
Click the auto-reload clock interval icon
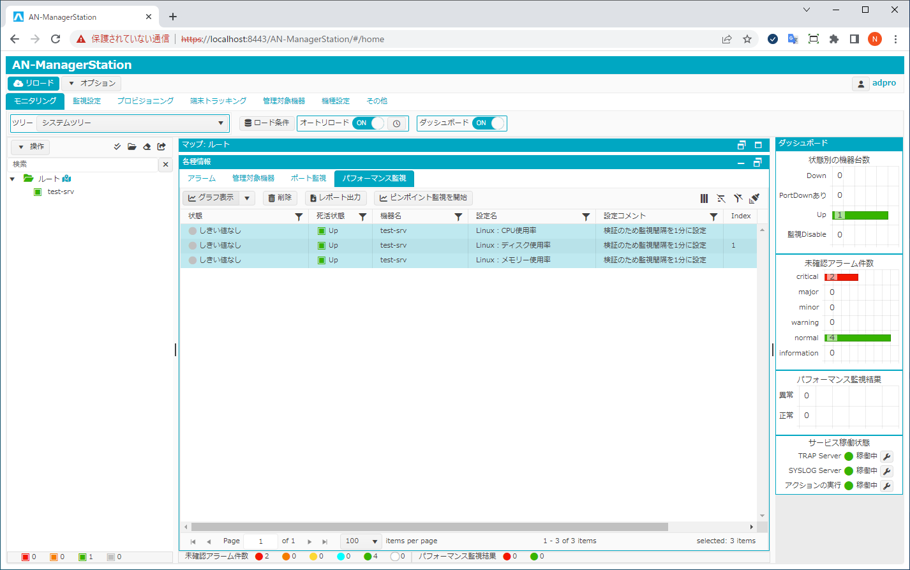(396, 124)
